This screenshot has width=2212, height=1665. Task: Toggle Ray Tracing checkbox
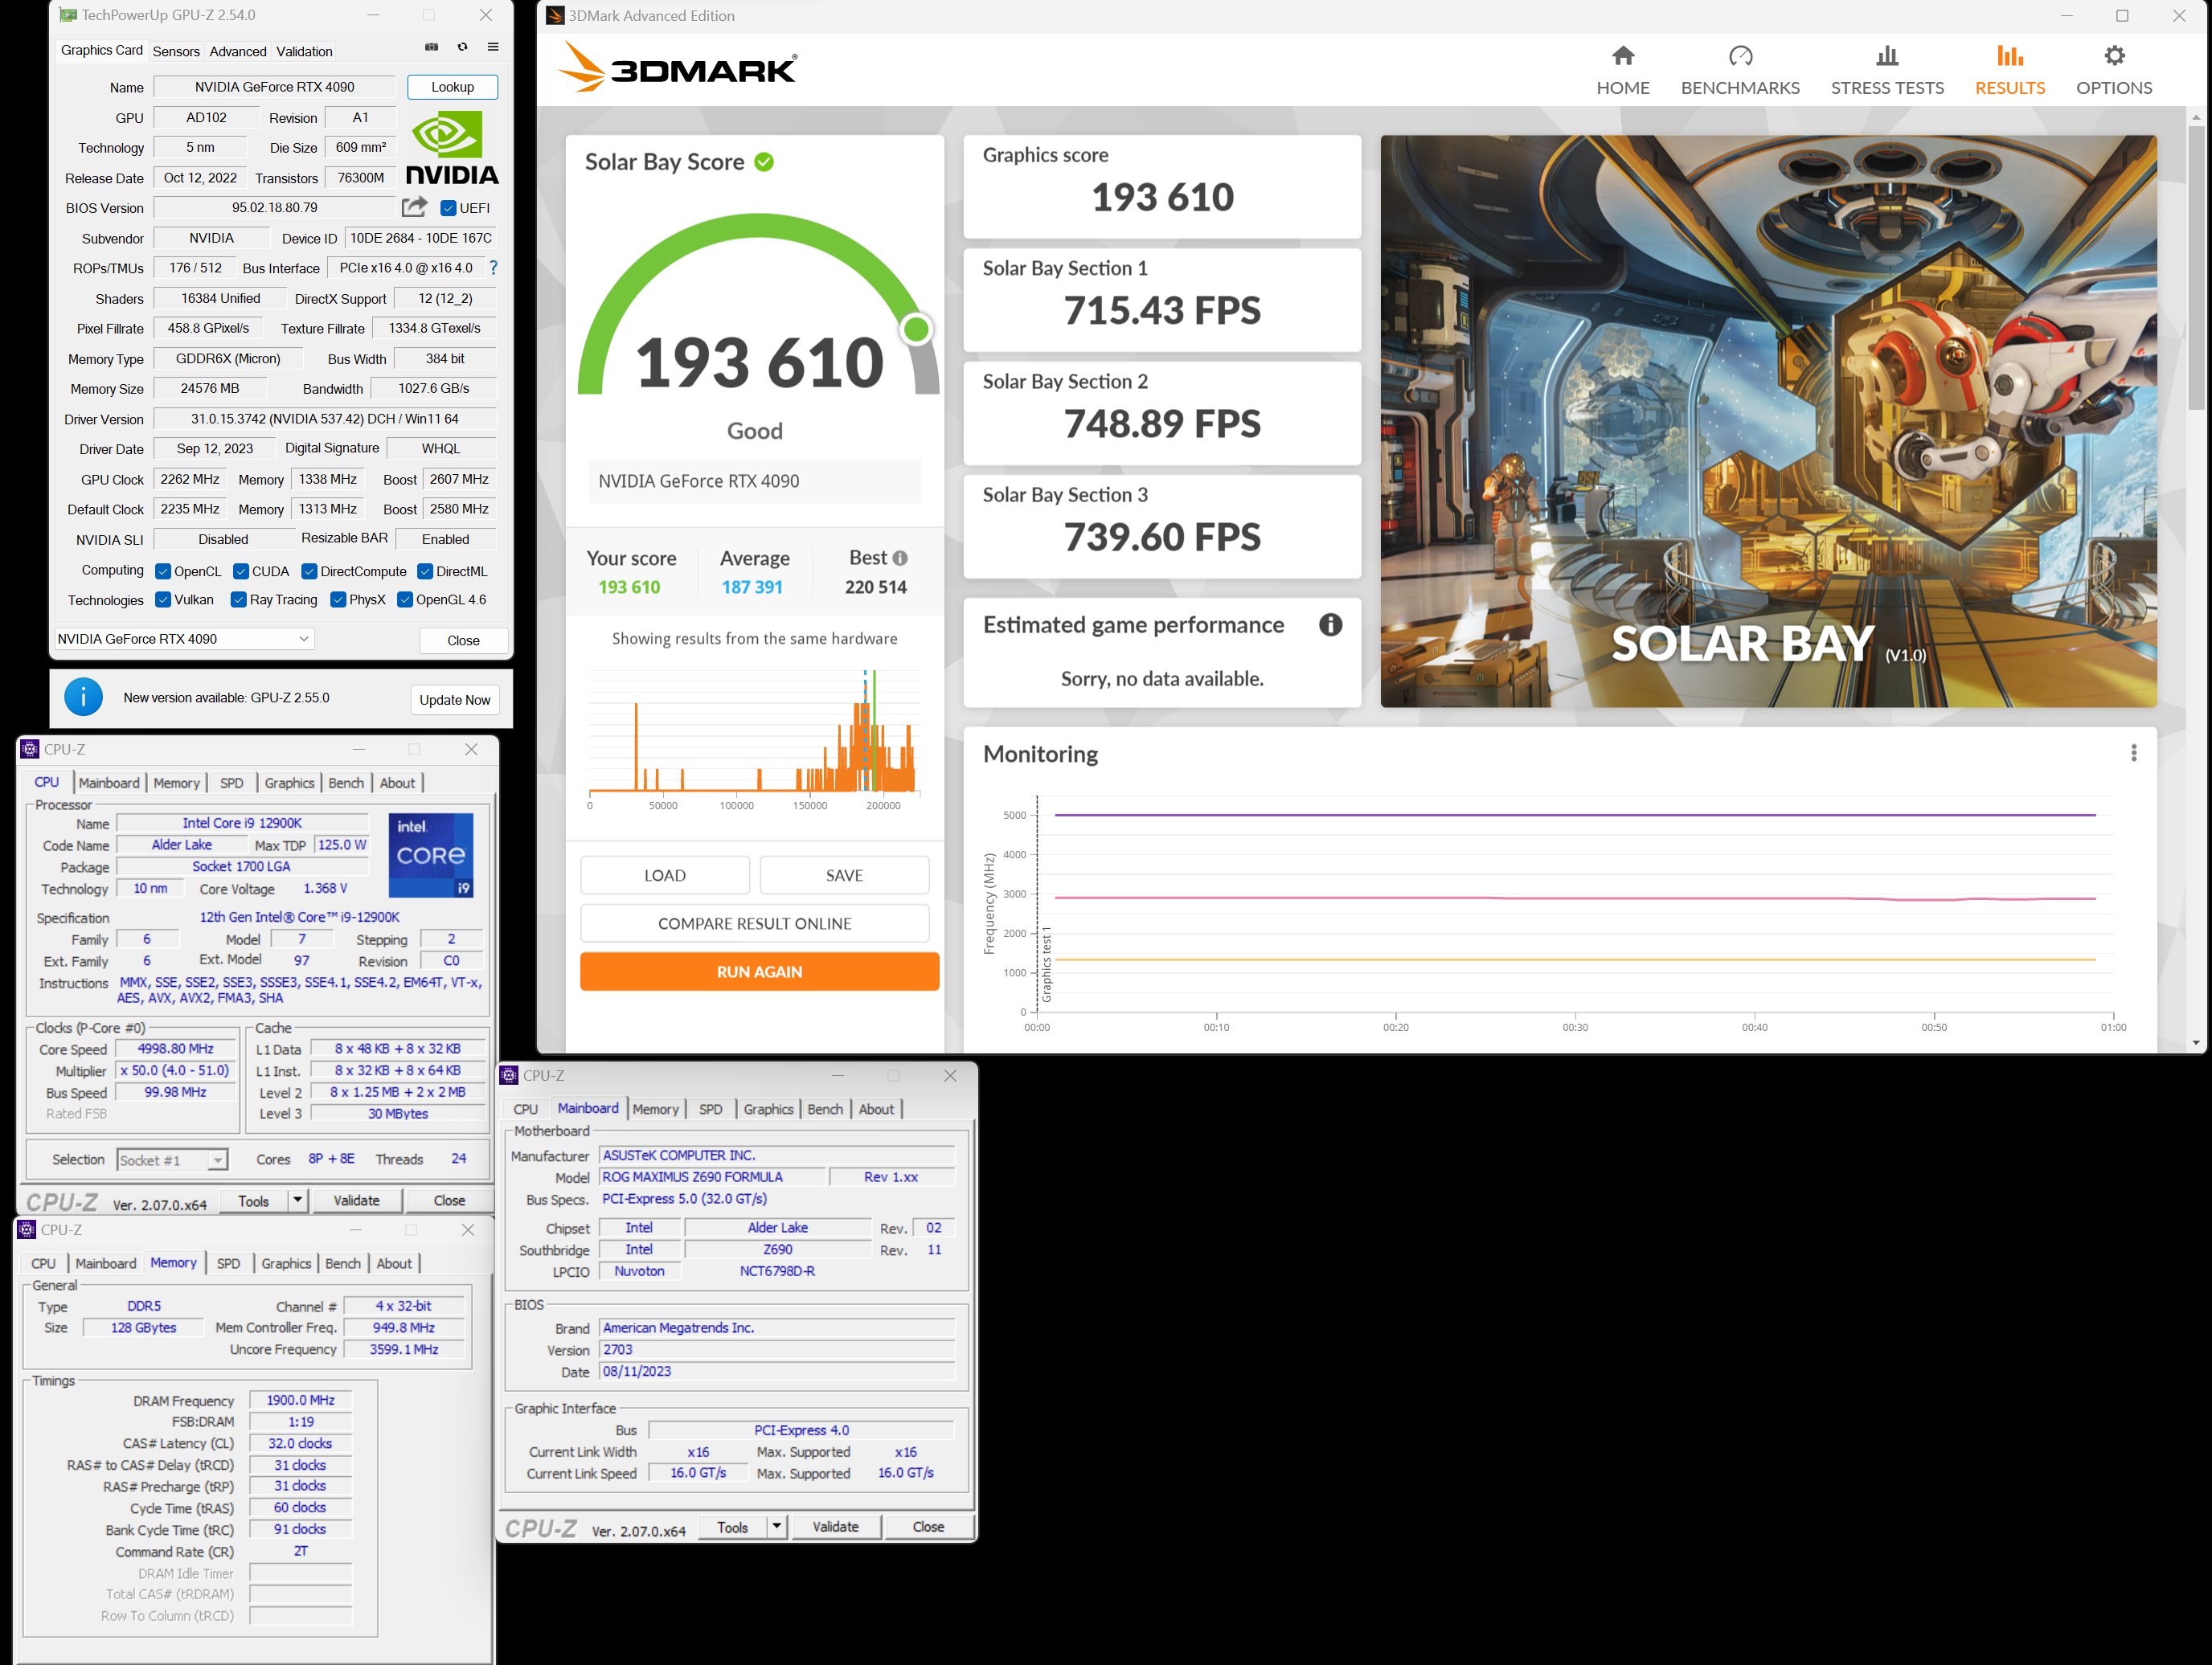click(239, 600)
